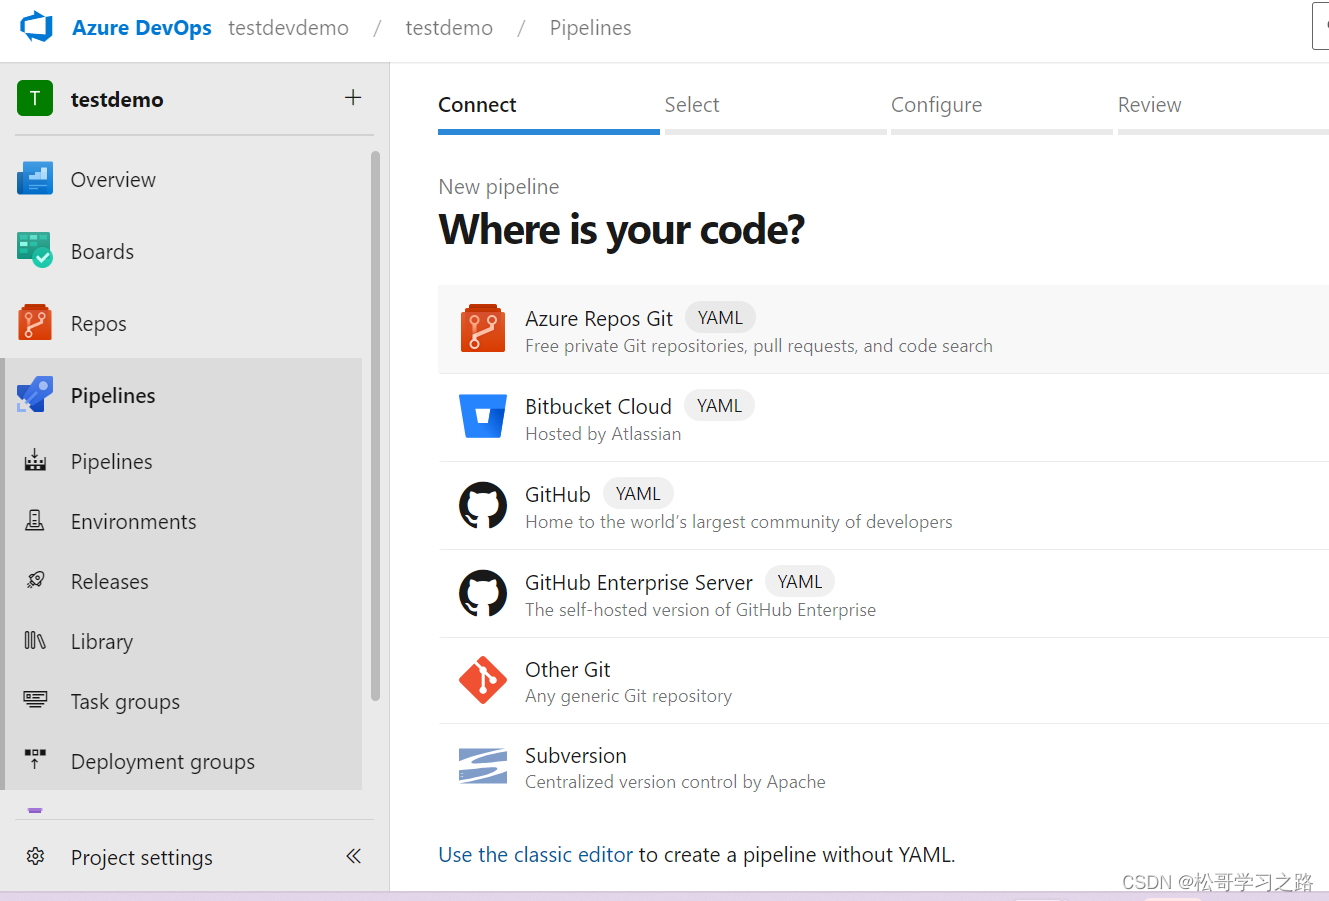Click the green testdemo project avatar

point(35,98)
